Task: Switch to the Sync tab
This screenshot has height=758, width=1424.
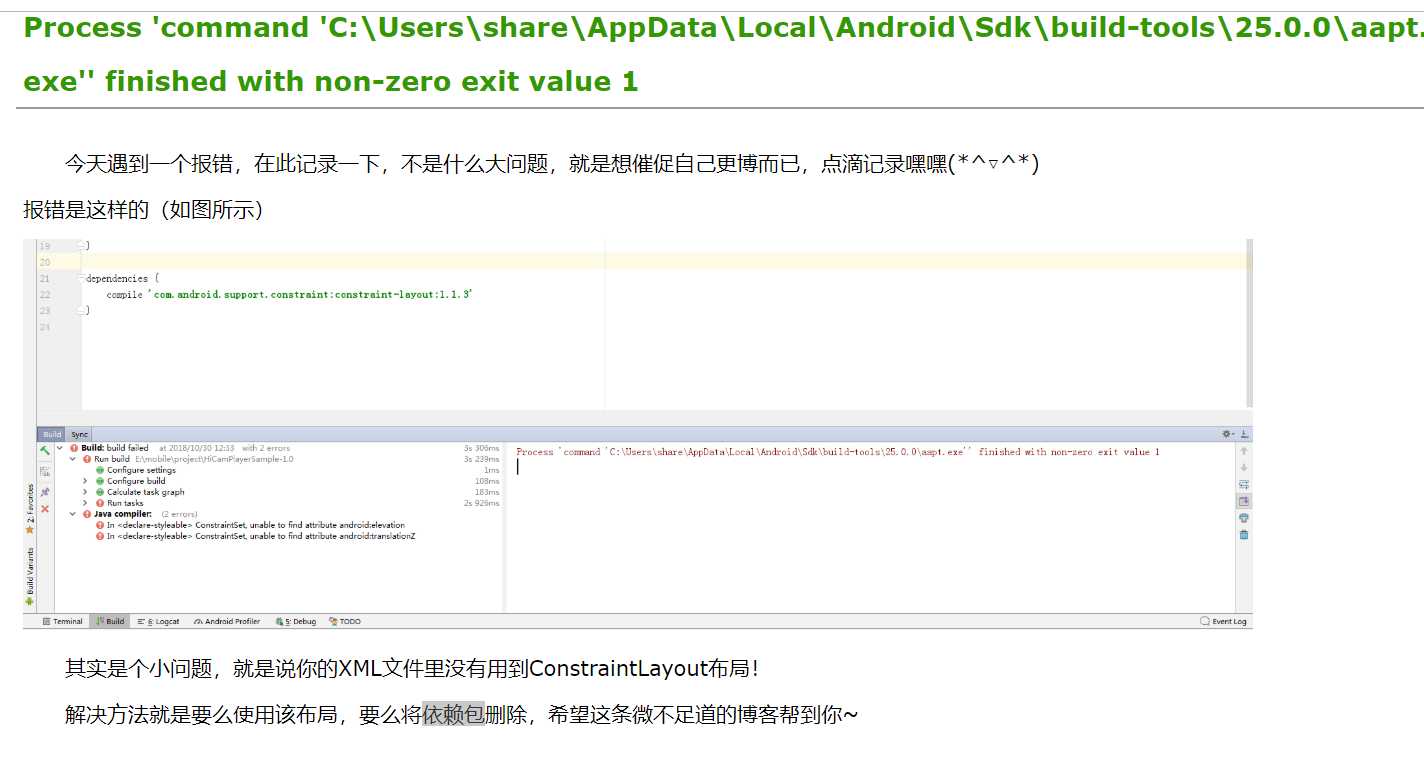Action: tap(79, 434)
